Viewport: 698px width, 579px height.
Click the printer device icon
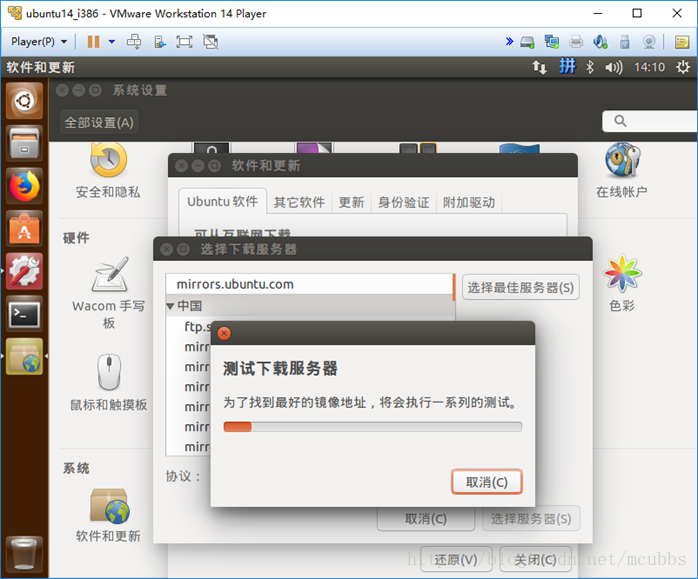tap(576, 42)
